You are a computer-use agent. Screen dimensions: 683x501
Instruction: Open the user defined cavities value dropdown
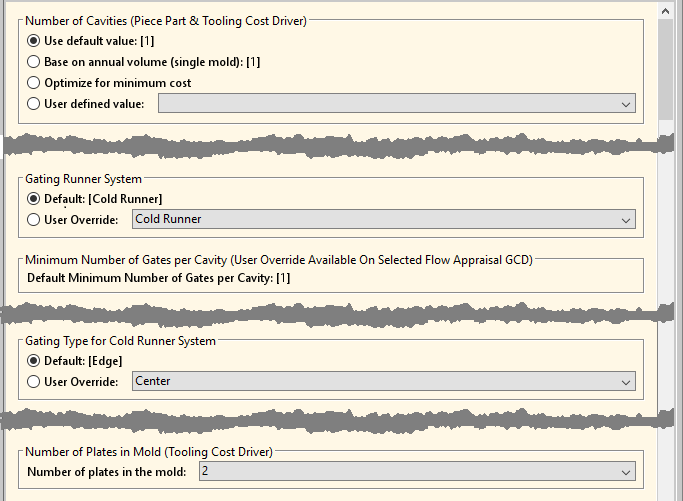click(x=396, y=104)
